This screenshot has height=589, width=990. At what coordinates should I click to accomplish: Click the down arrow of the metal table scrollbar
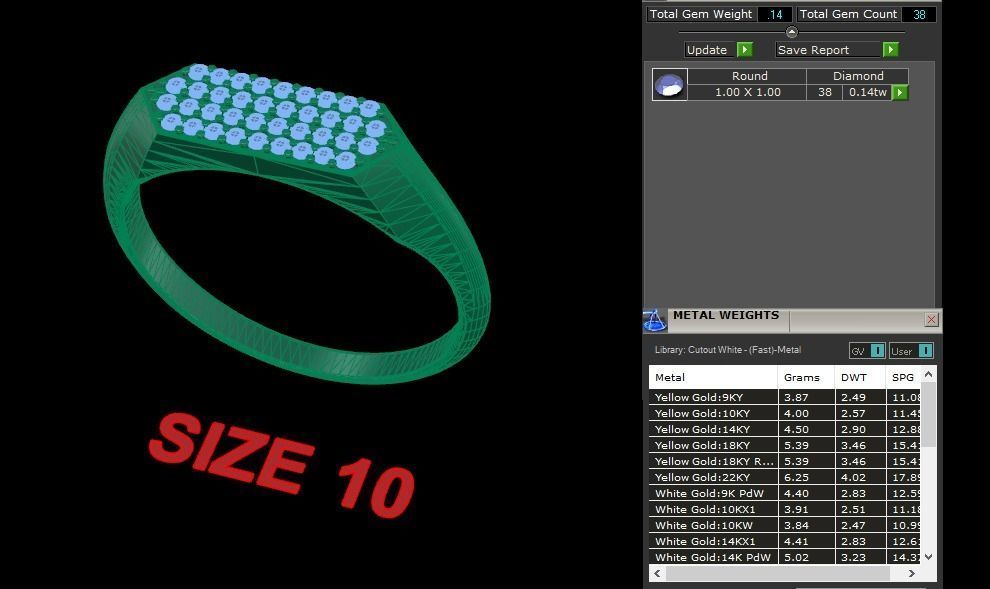[928, 557]
